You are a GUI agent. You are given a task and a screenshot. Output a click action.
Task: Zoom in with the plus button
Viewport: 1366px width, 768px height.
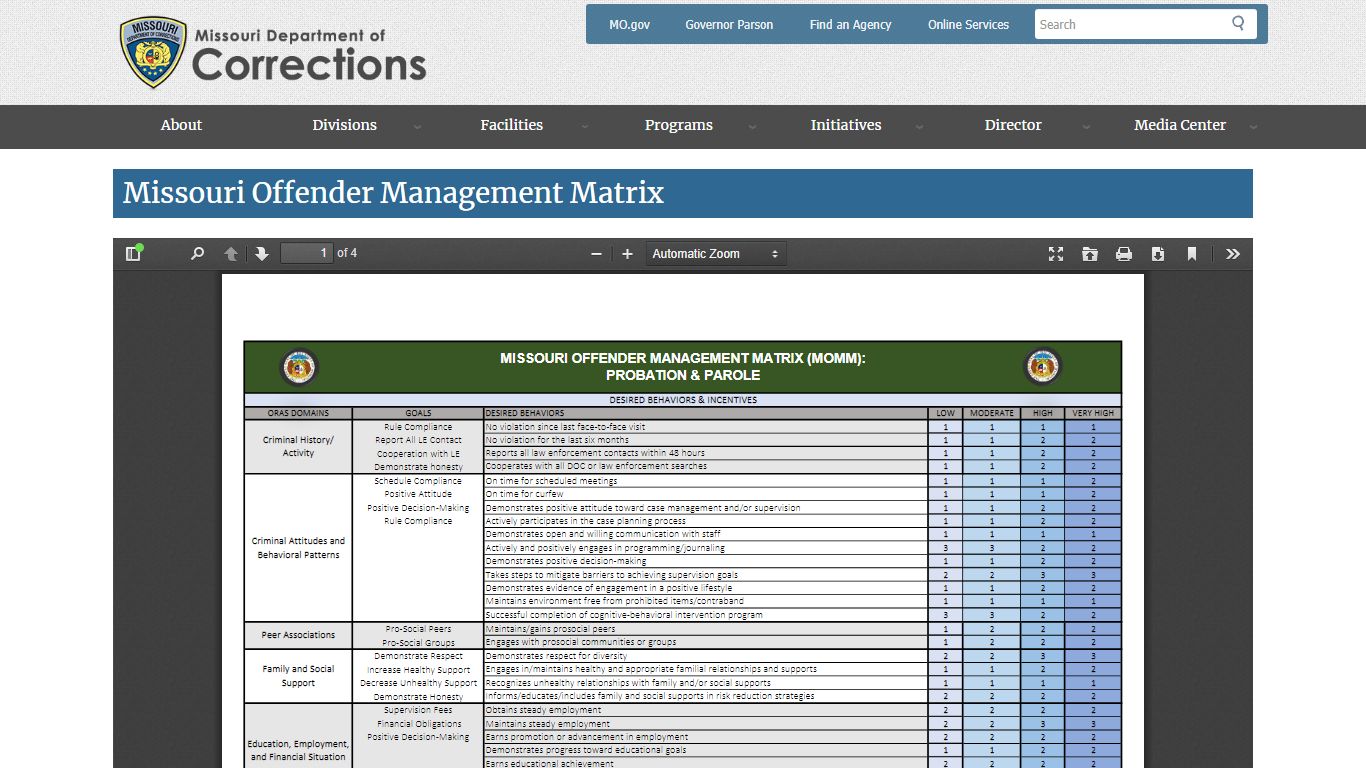point(627,254)
